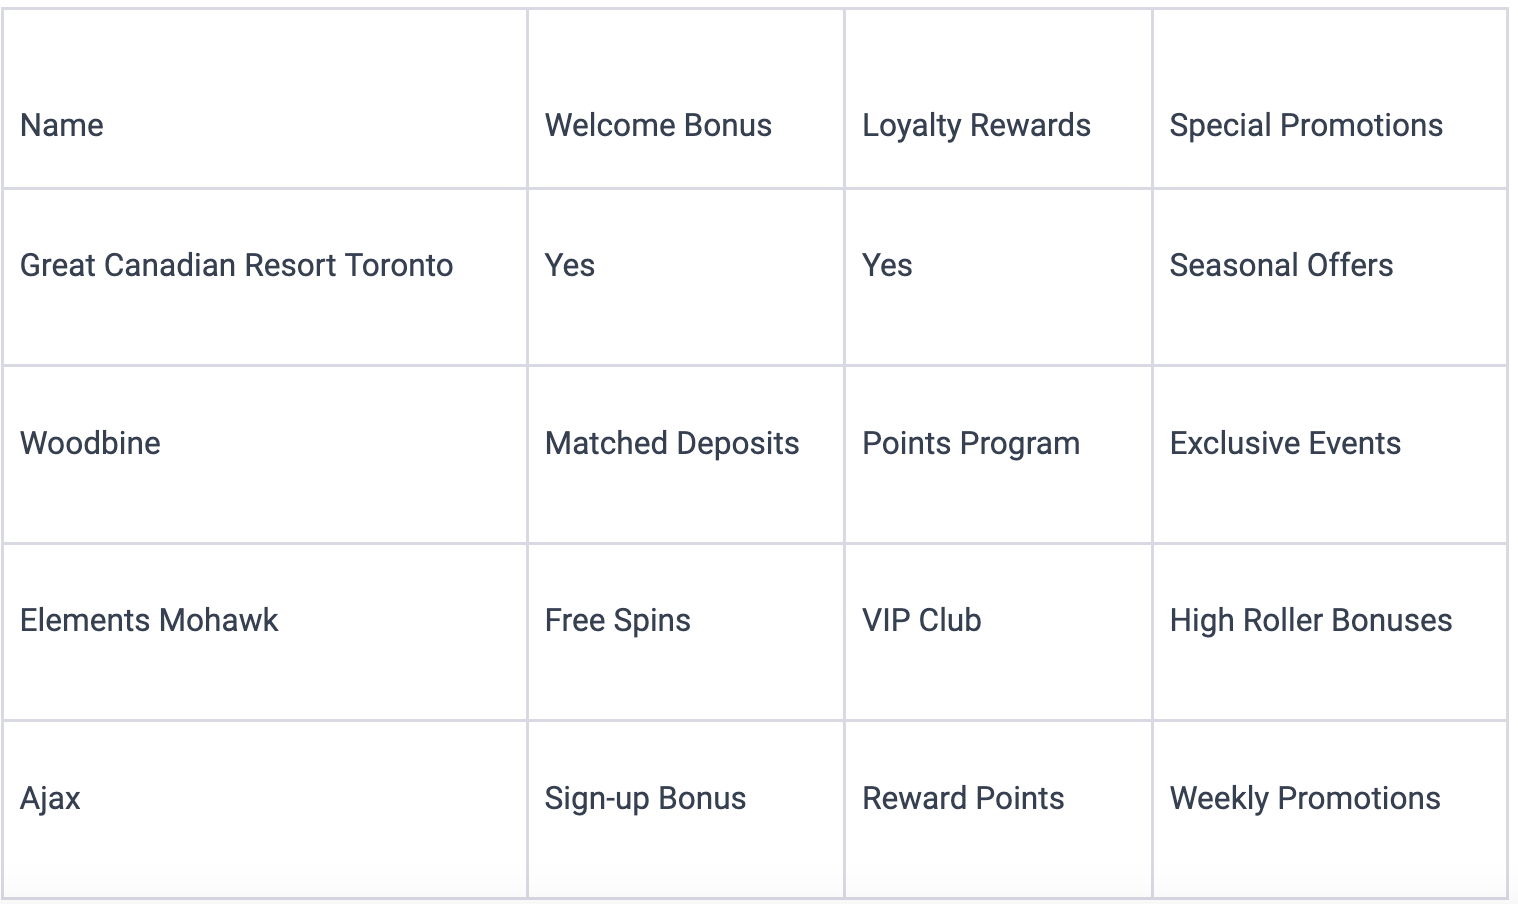Select the Welcome Bonus column header

[x=658, y=125]
